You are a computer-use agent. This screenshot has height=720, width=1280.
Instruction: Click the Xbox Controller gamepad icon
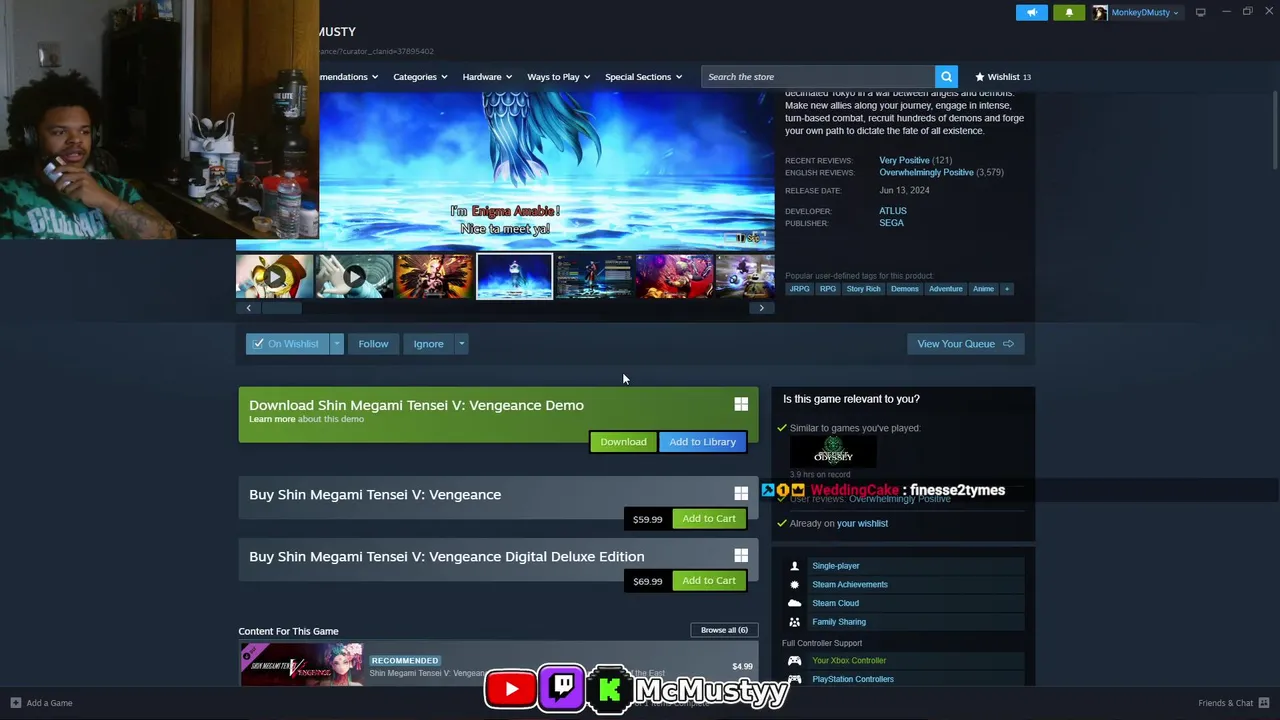(795, 660)
